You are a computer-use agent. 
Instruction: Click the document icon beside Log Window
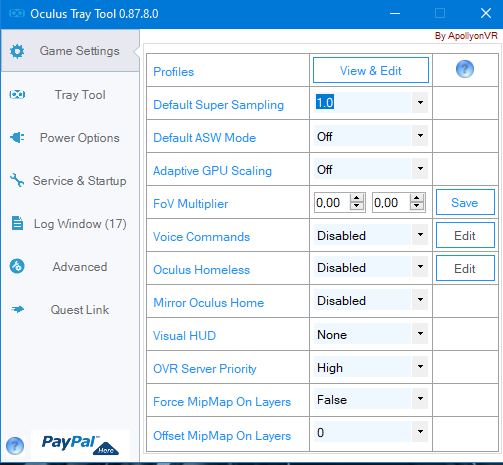point(17,223)
